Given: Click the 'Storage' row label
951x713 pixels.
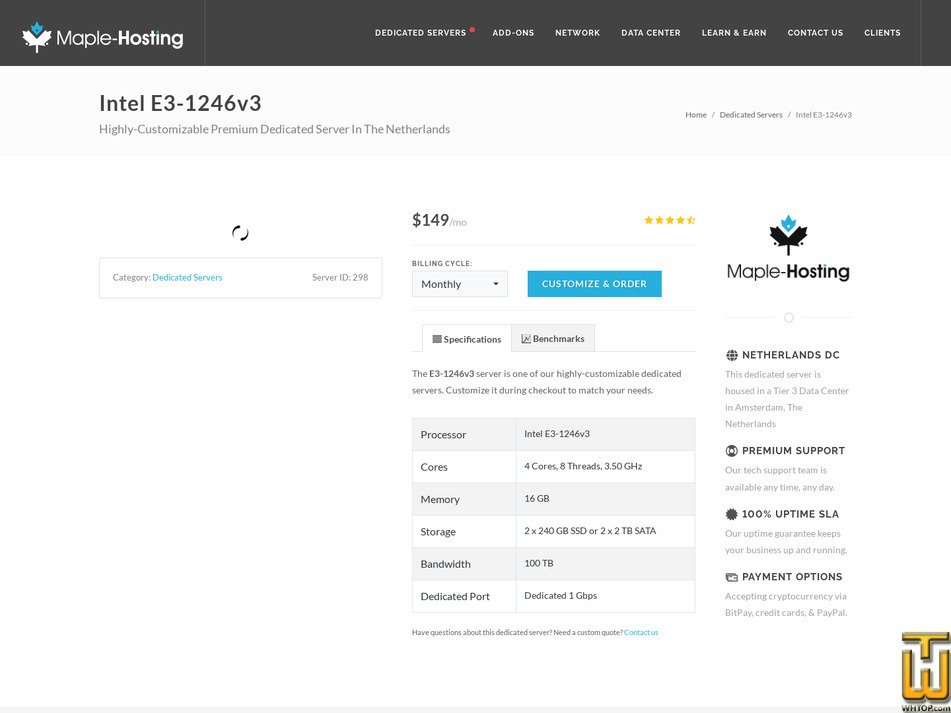Looking at the screenshot, I should point(438,532).
